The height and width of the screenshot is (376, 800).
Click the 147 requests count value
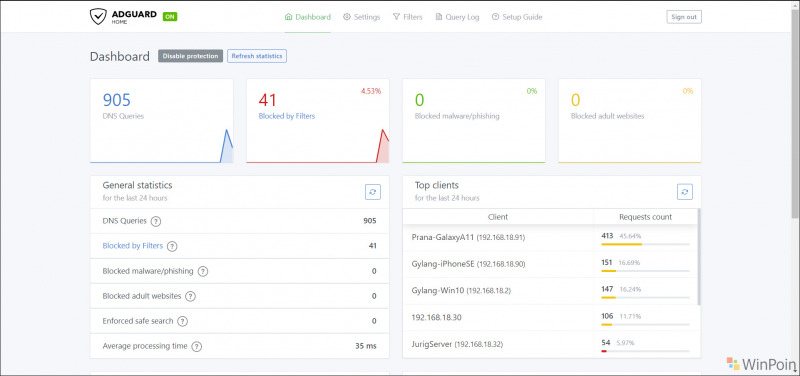pos(607,289)
